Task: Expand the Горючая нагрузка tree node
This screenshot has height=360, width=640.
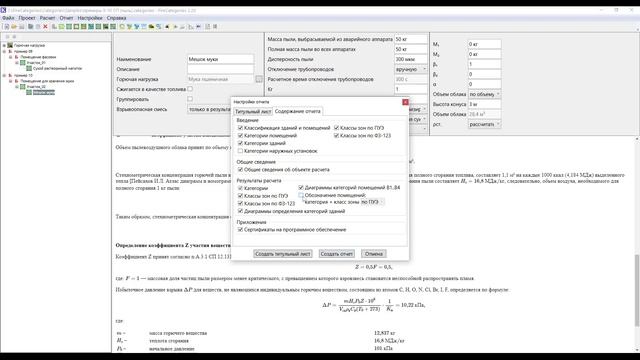Action: pos(4,45)
